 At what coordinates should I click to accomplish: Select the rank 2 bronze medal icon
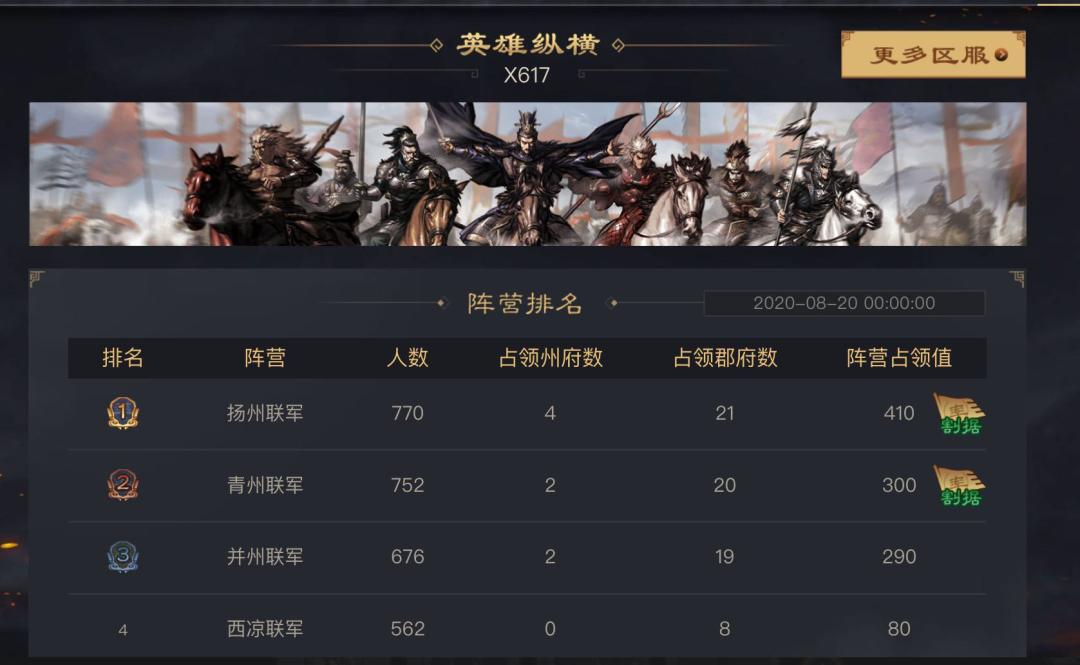point(123,484)
